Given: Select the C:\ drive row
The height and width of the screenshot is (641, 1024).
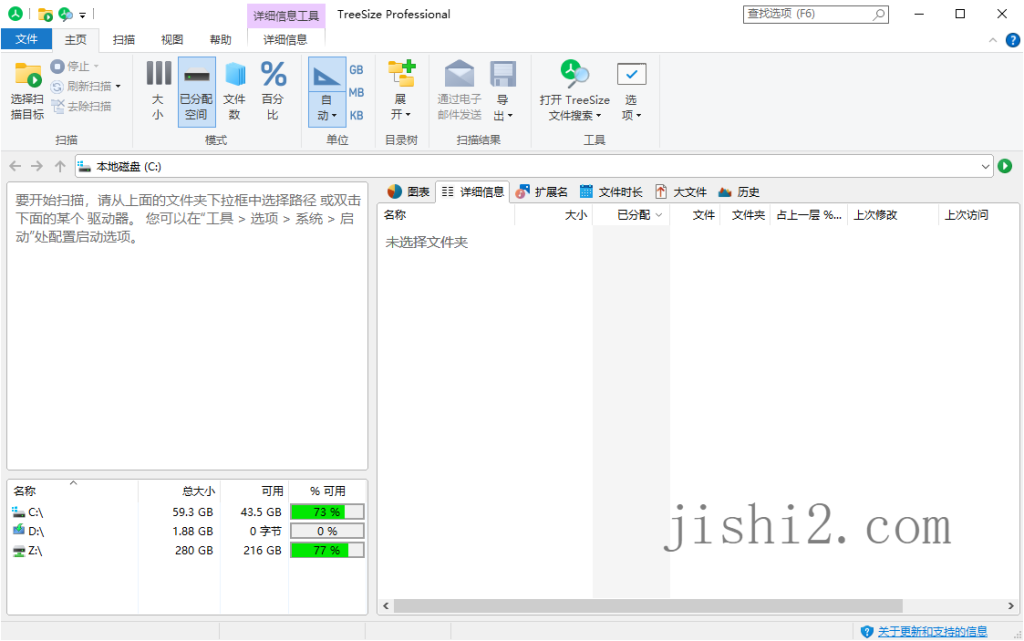Looking at the screenshot, I should [187, 512].
